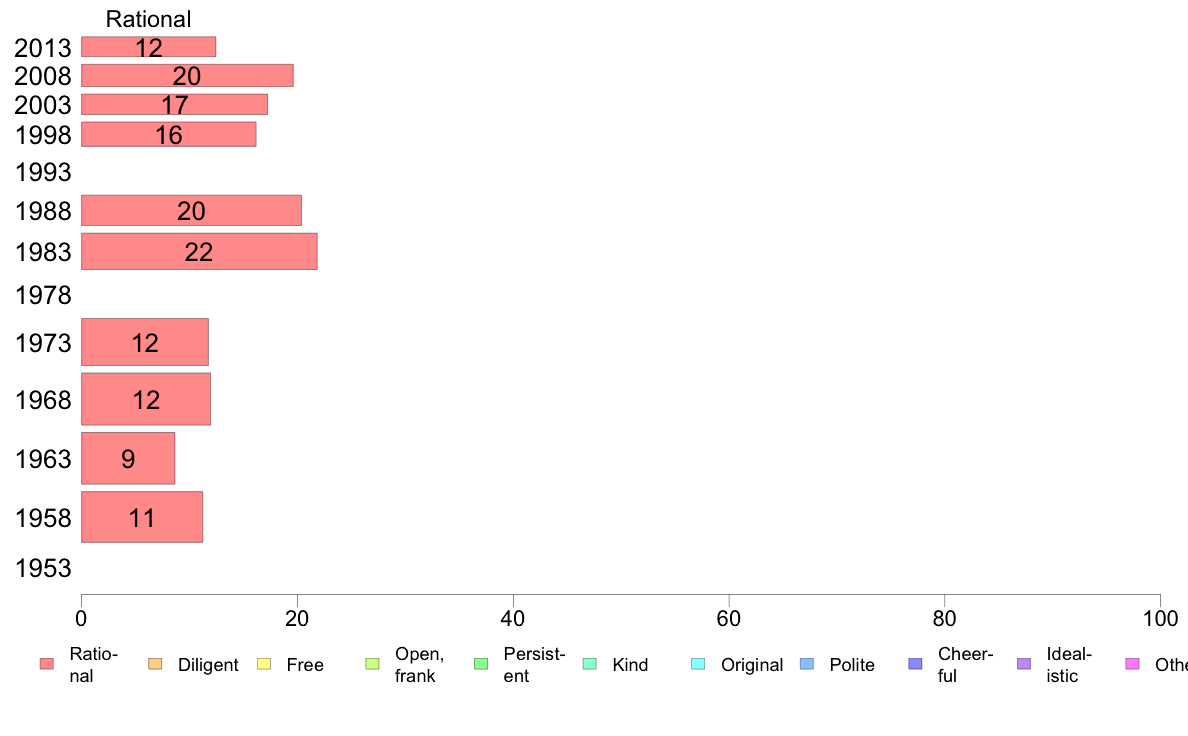Click the 1993 year label

coord(43,172)
